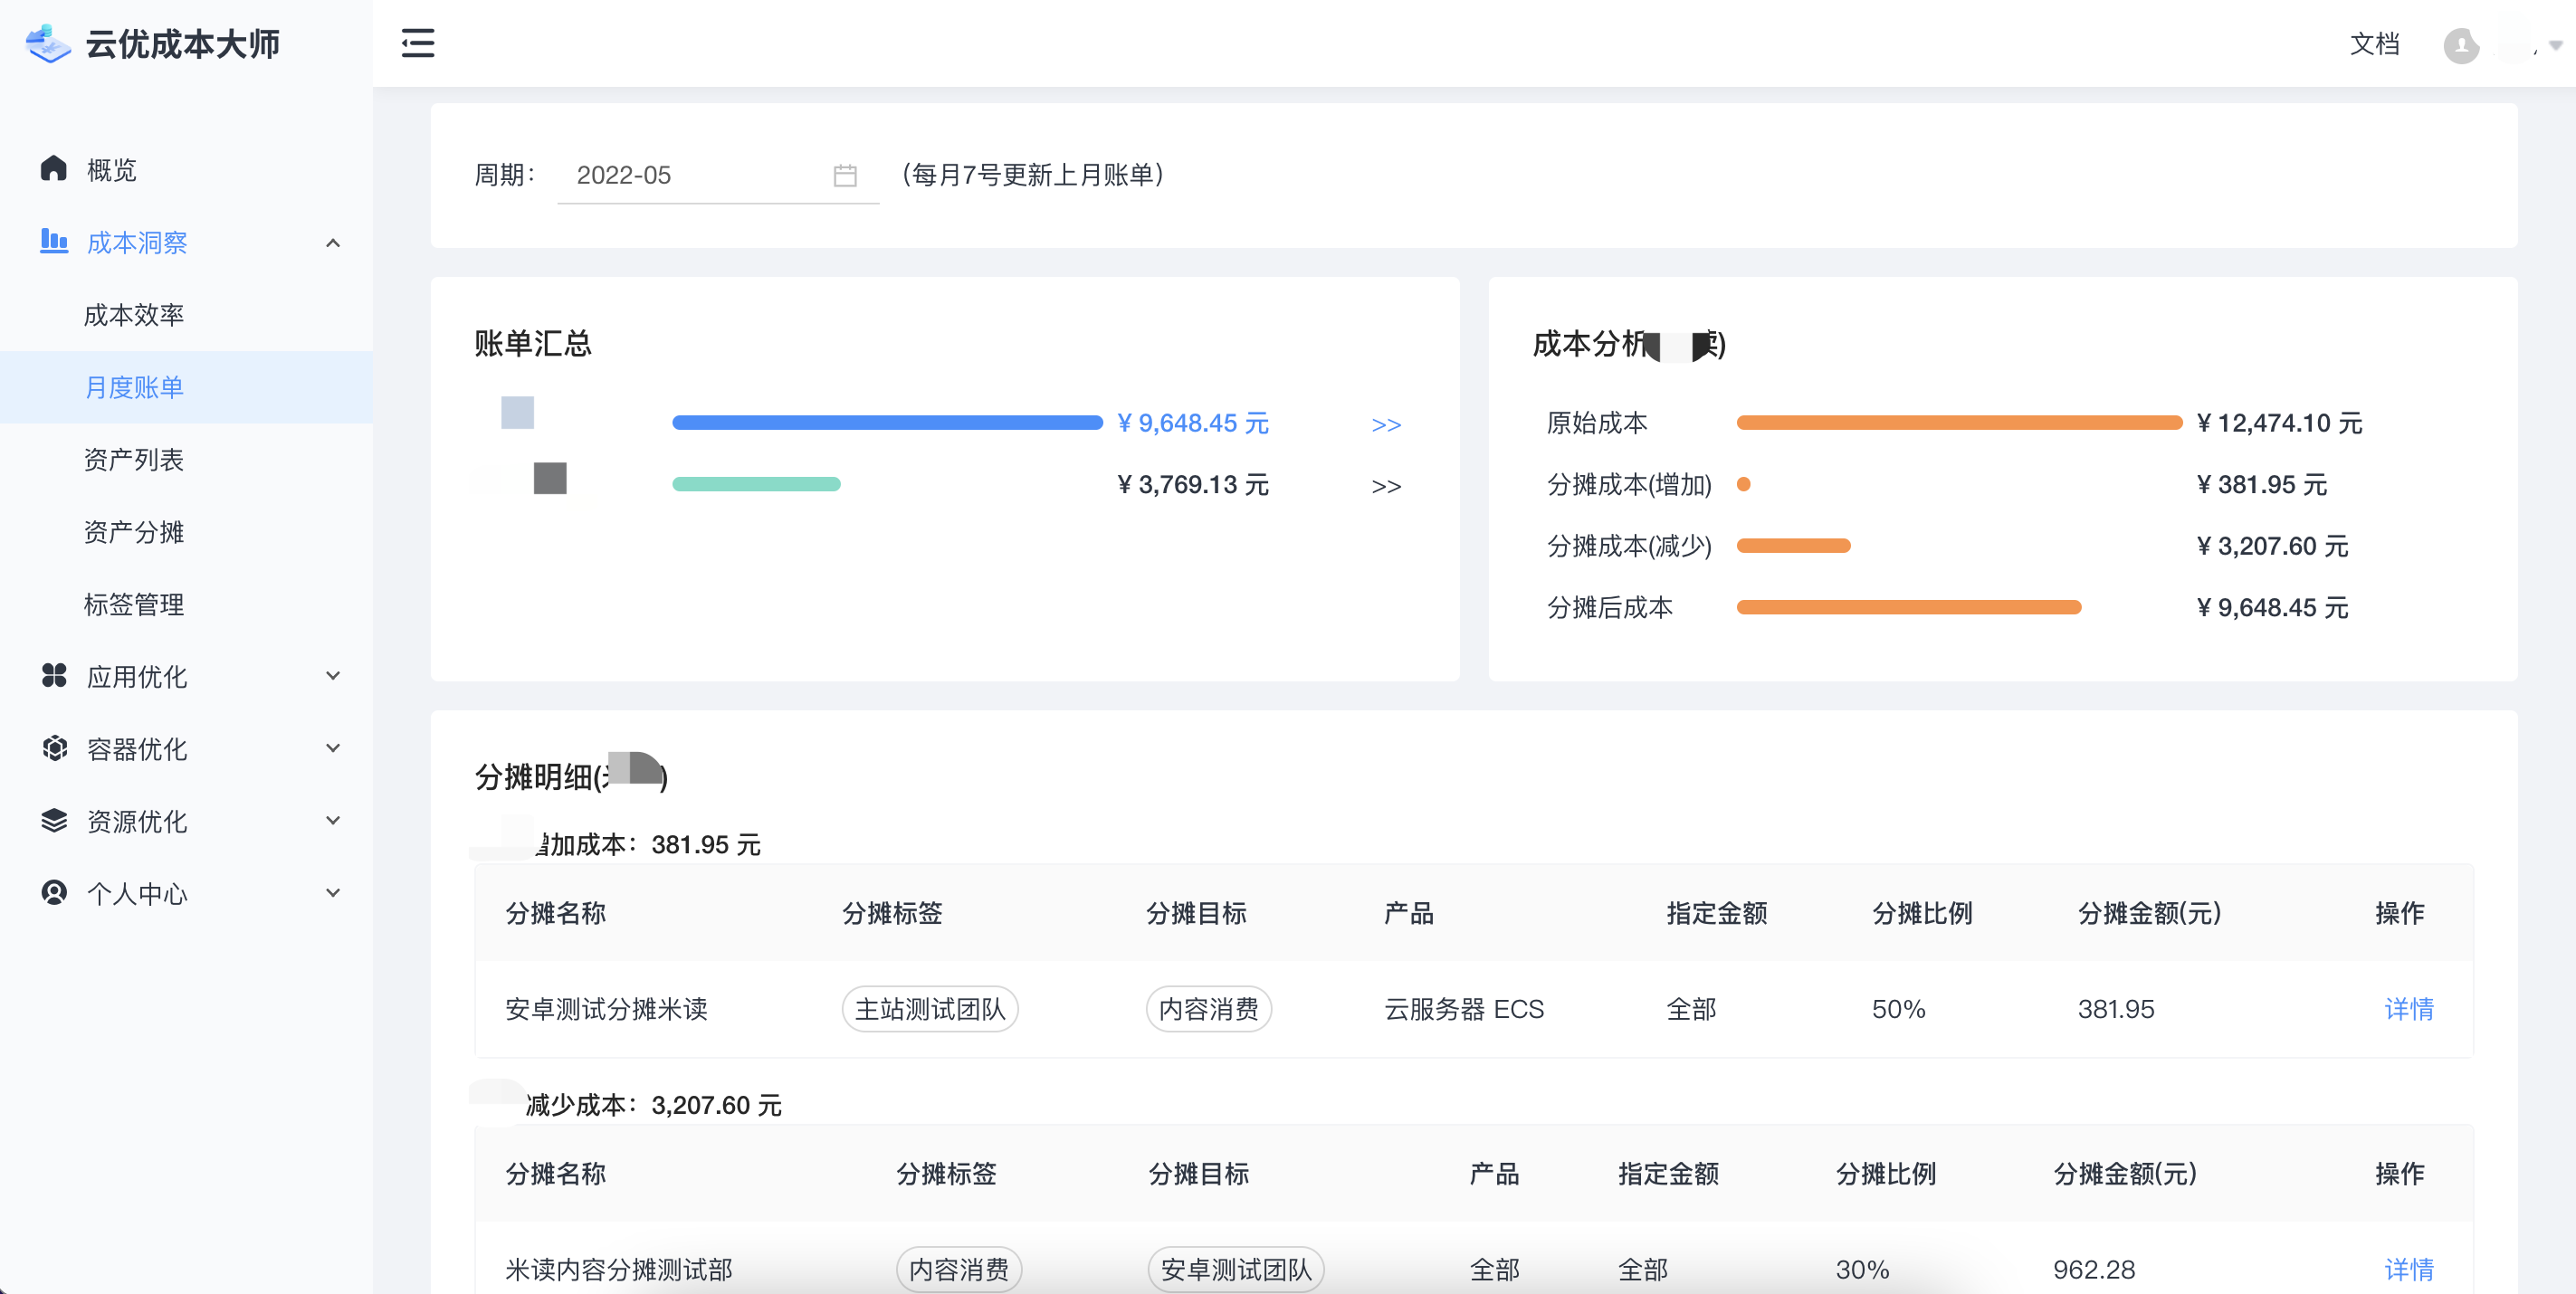Click the 原始成本 orange bar
Image resolution: width=2576 pixels, height=1294 pixels.
(x=1959, y=423)
